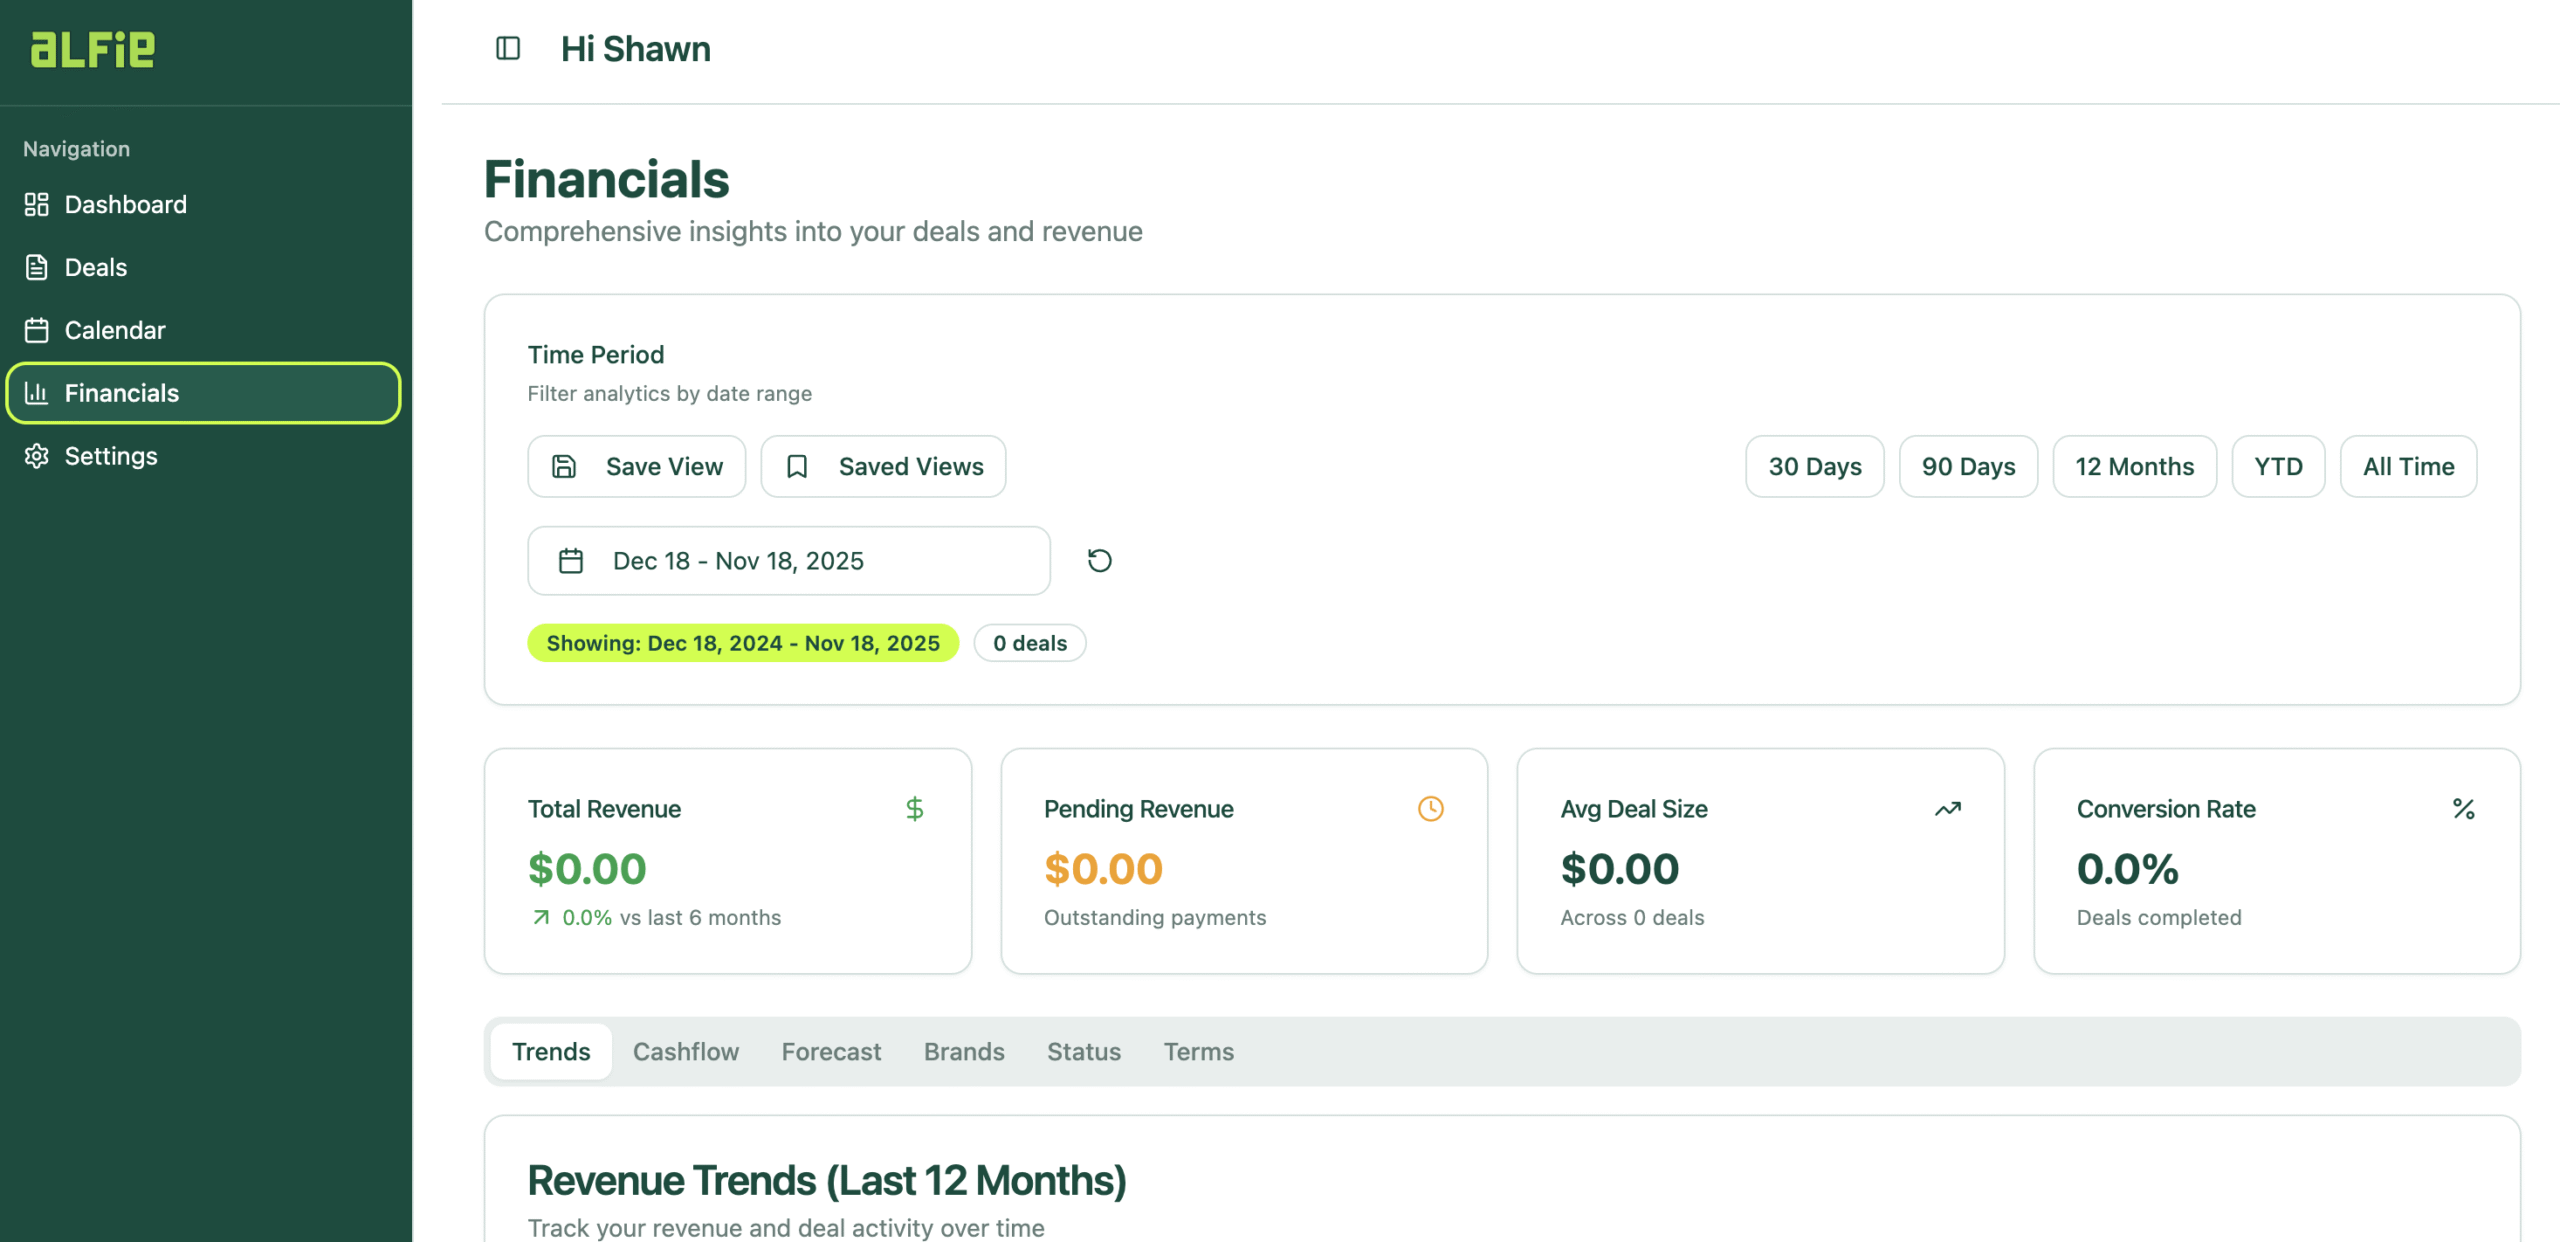Viewport: 2560px width, 1242px height.
Task: Click the dollar icon on Total Revenue
Action: click(x=914, y=809)
